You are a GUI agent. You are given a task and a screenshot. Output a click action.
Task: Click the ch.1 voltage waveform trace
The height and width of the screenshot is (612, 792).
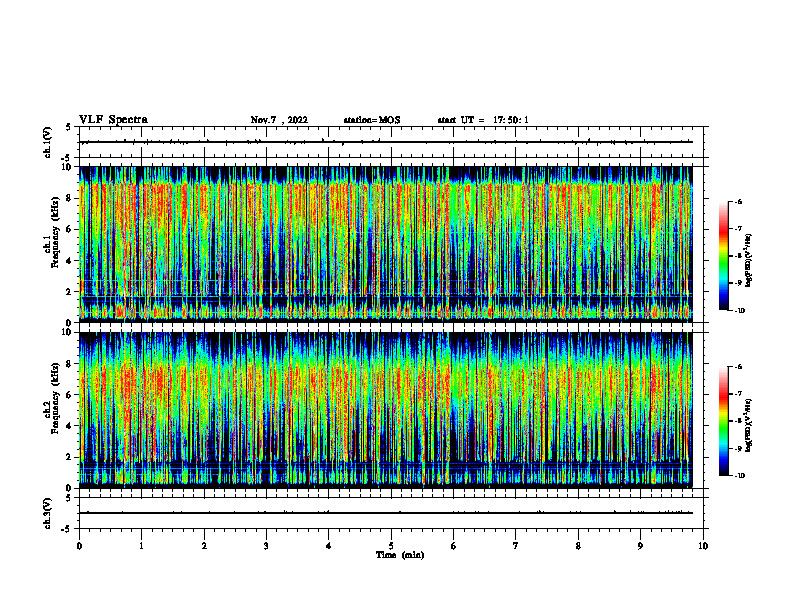click(x=386, y=142)
